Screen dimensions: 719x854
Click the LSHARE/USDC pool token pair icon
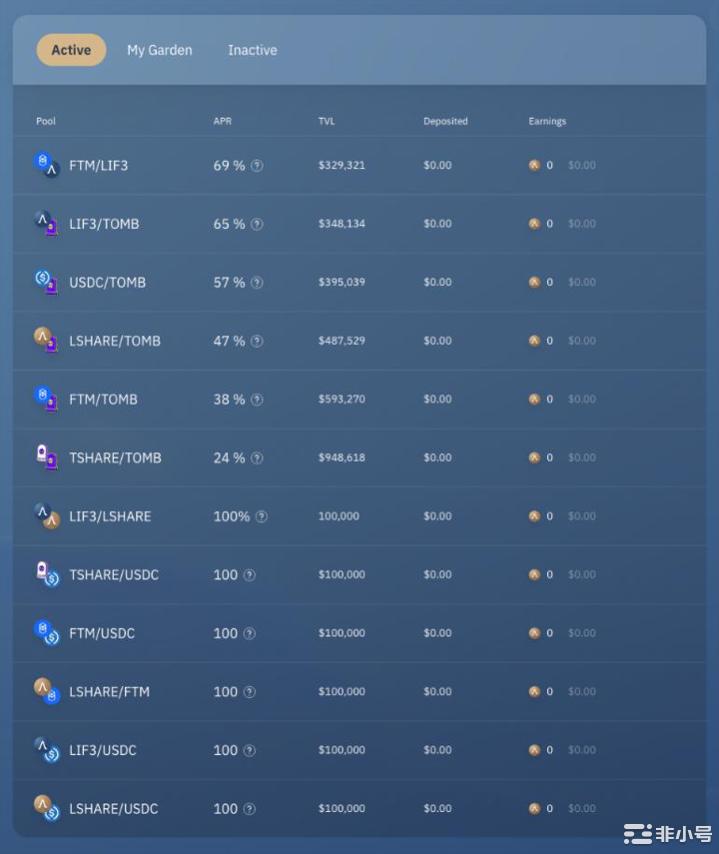pyautogui.click(x=46, y=808)
